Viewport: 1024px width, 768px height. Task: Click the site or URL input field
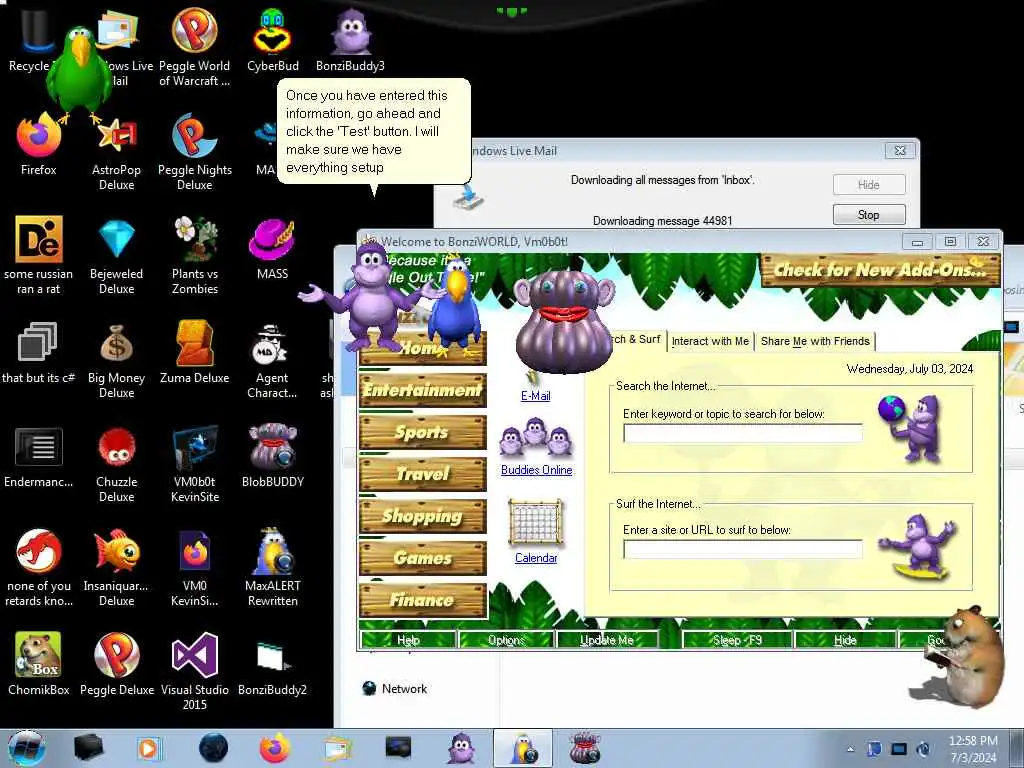pyautogui.click(x=743, y=549)
